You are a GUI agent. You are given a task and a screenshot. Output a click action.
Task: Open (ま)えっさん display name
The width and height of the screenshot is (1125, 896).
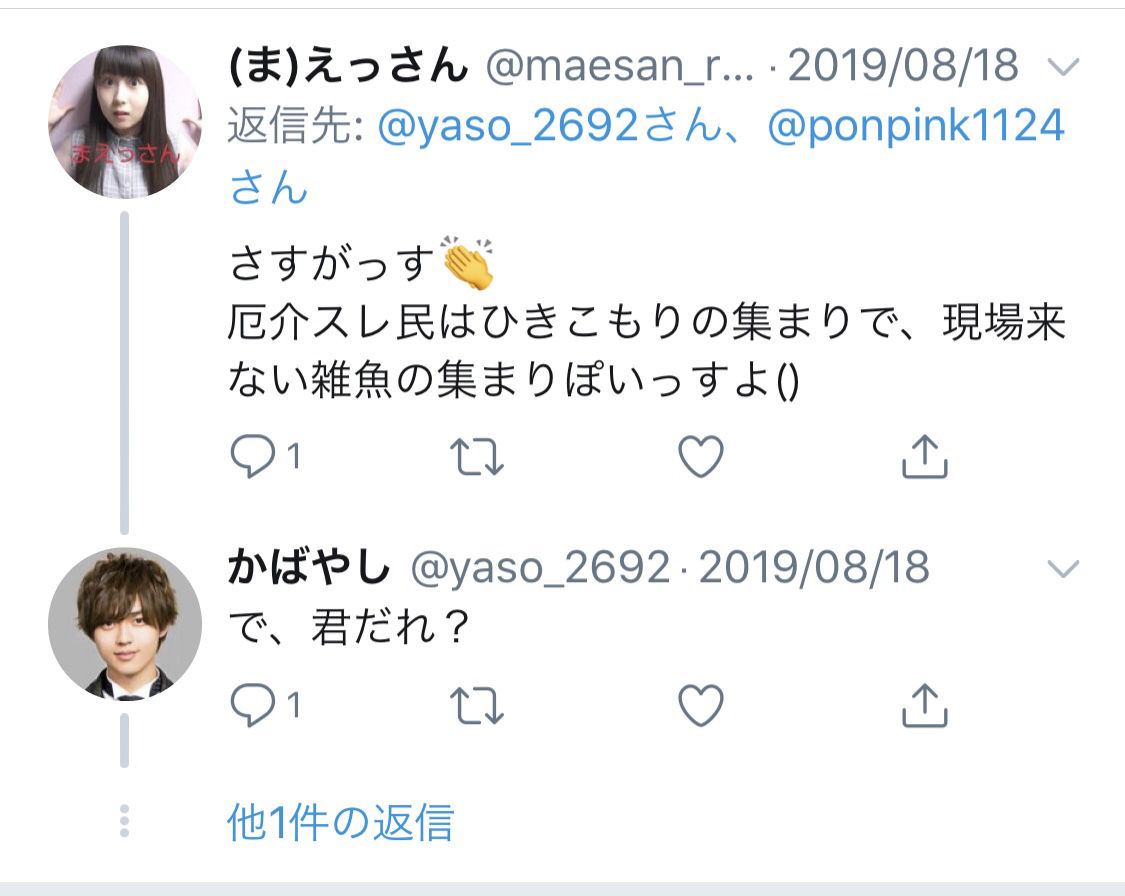click(348, 65)
